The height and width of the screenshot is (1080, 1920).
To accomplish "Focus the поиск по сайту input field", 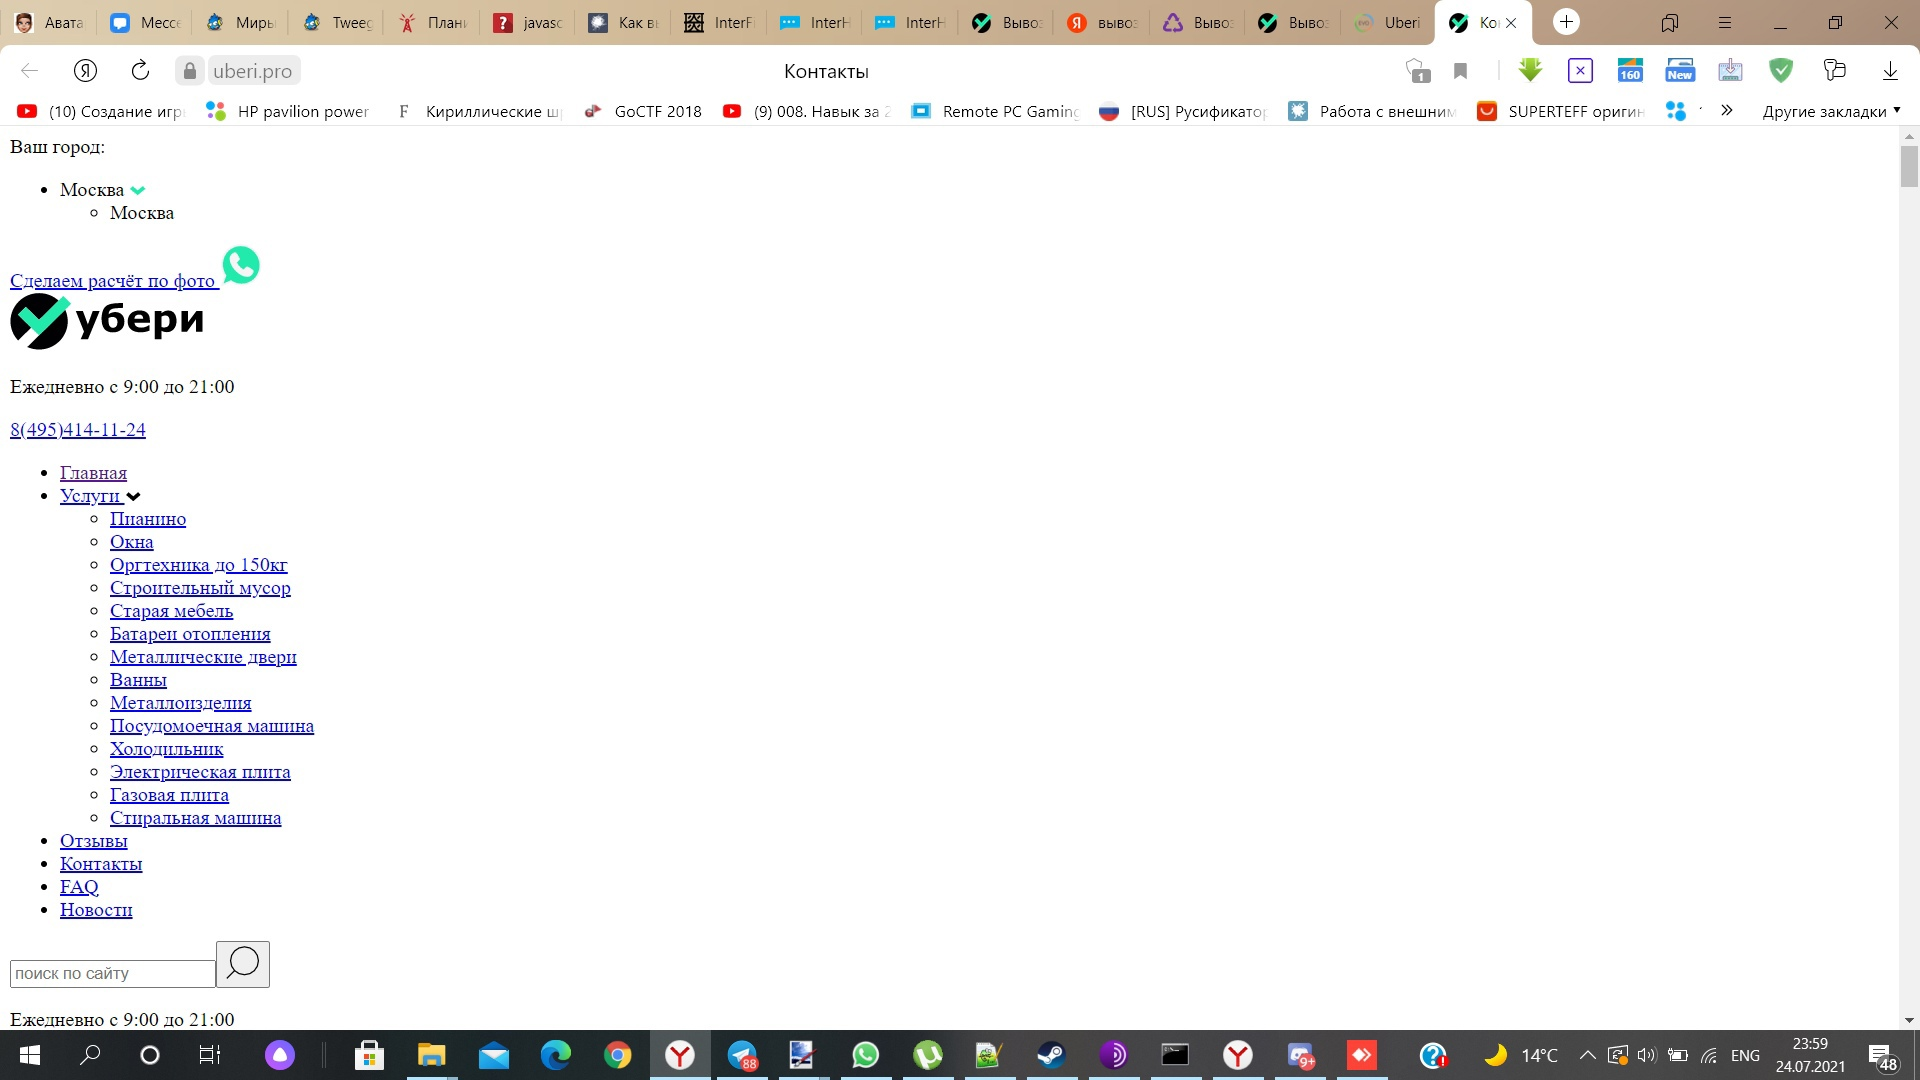I will coord(112,973).
